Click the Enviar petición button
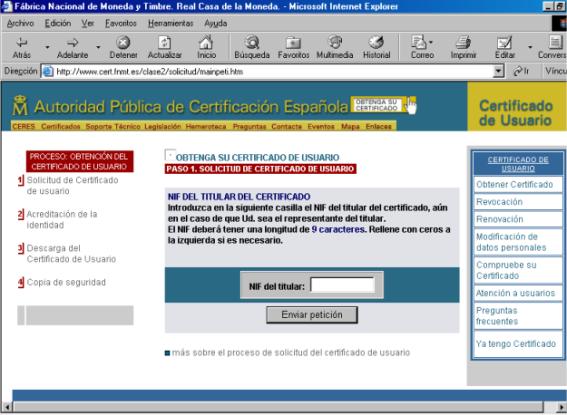The image size is (567, 415). (312, 315)
